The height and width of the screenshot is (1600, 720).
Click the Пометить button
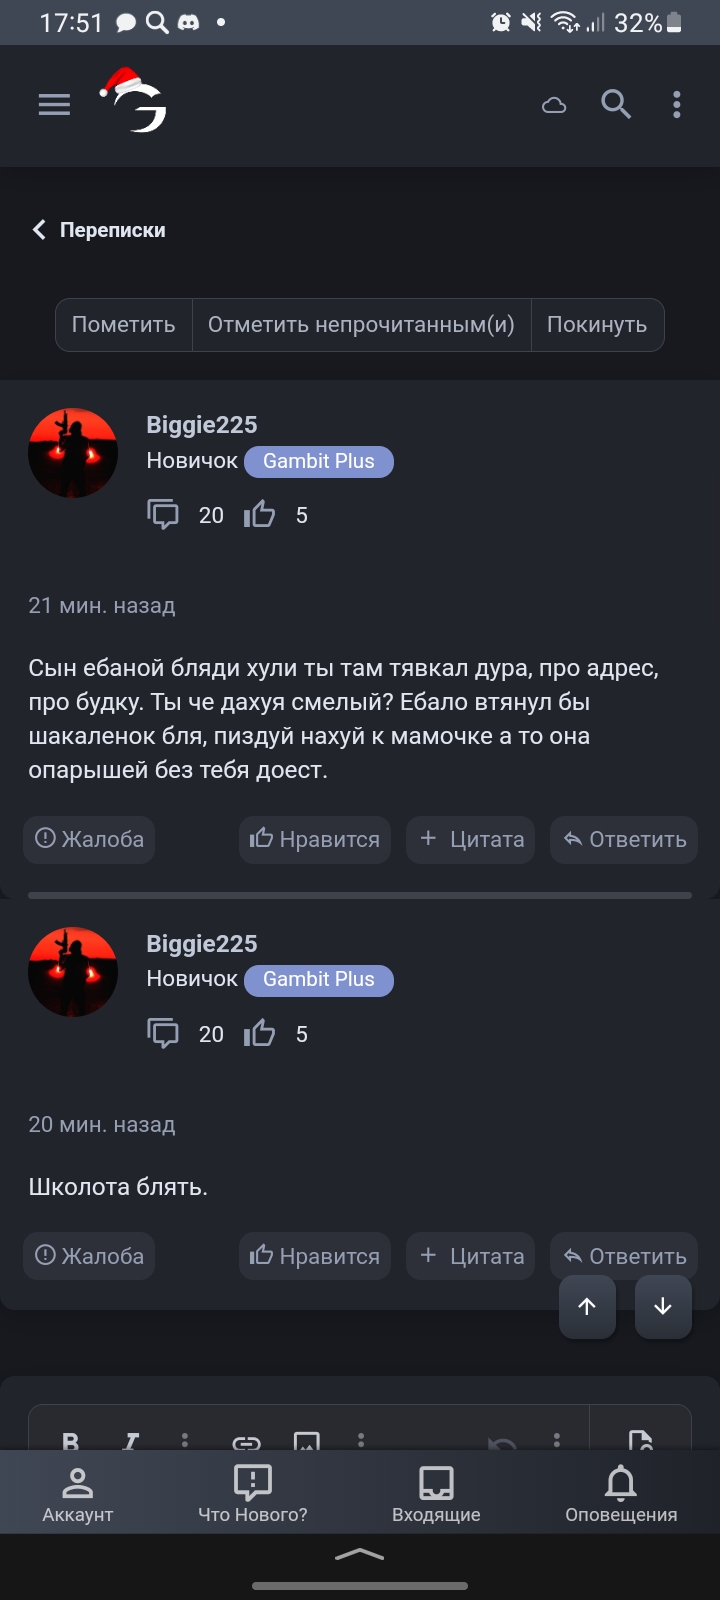click(124, 325)
